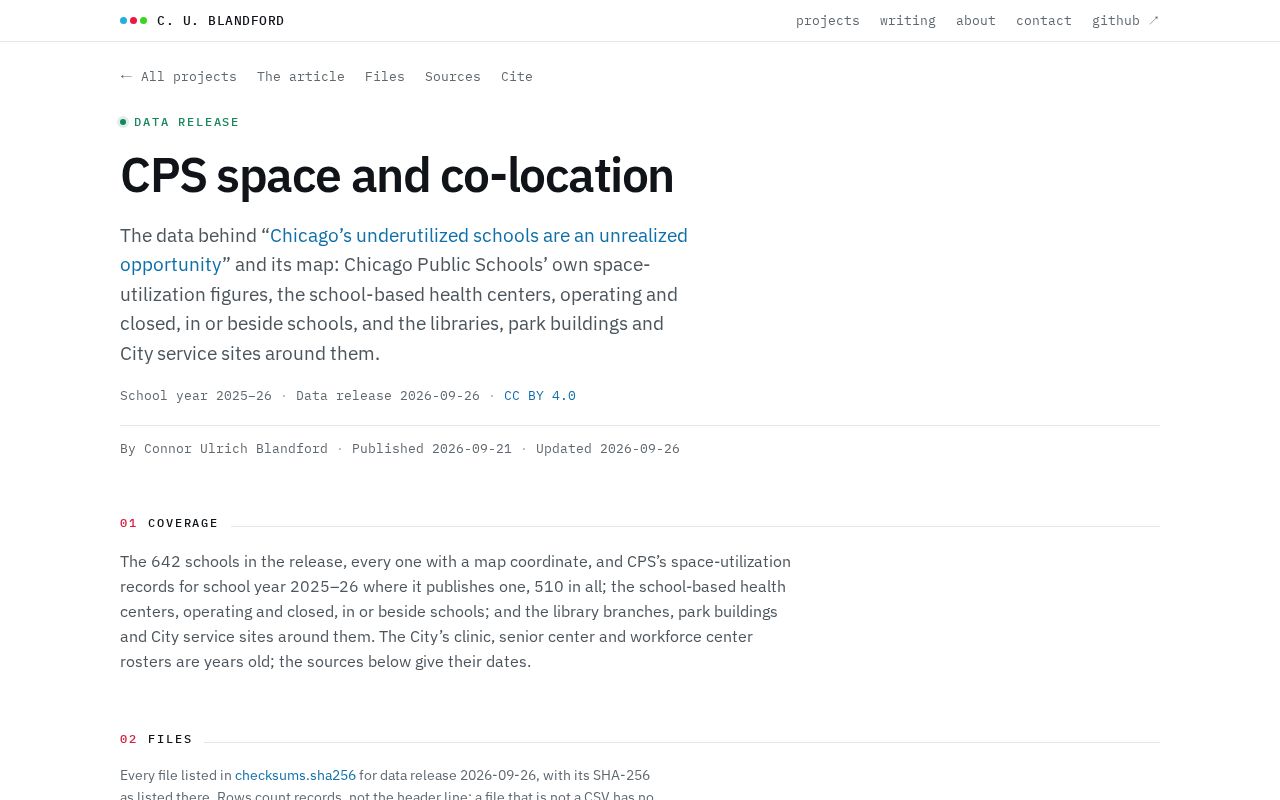Open the underutilized schools article link
The image size is (1280, 800).
(404, 250)
